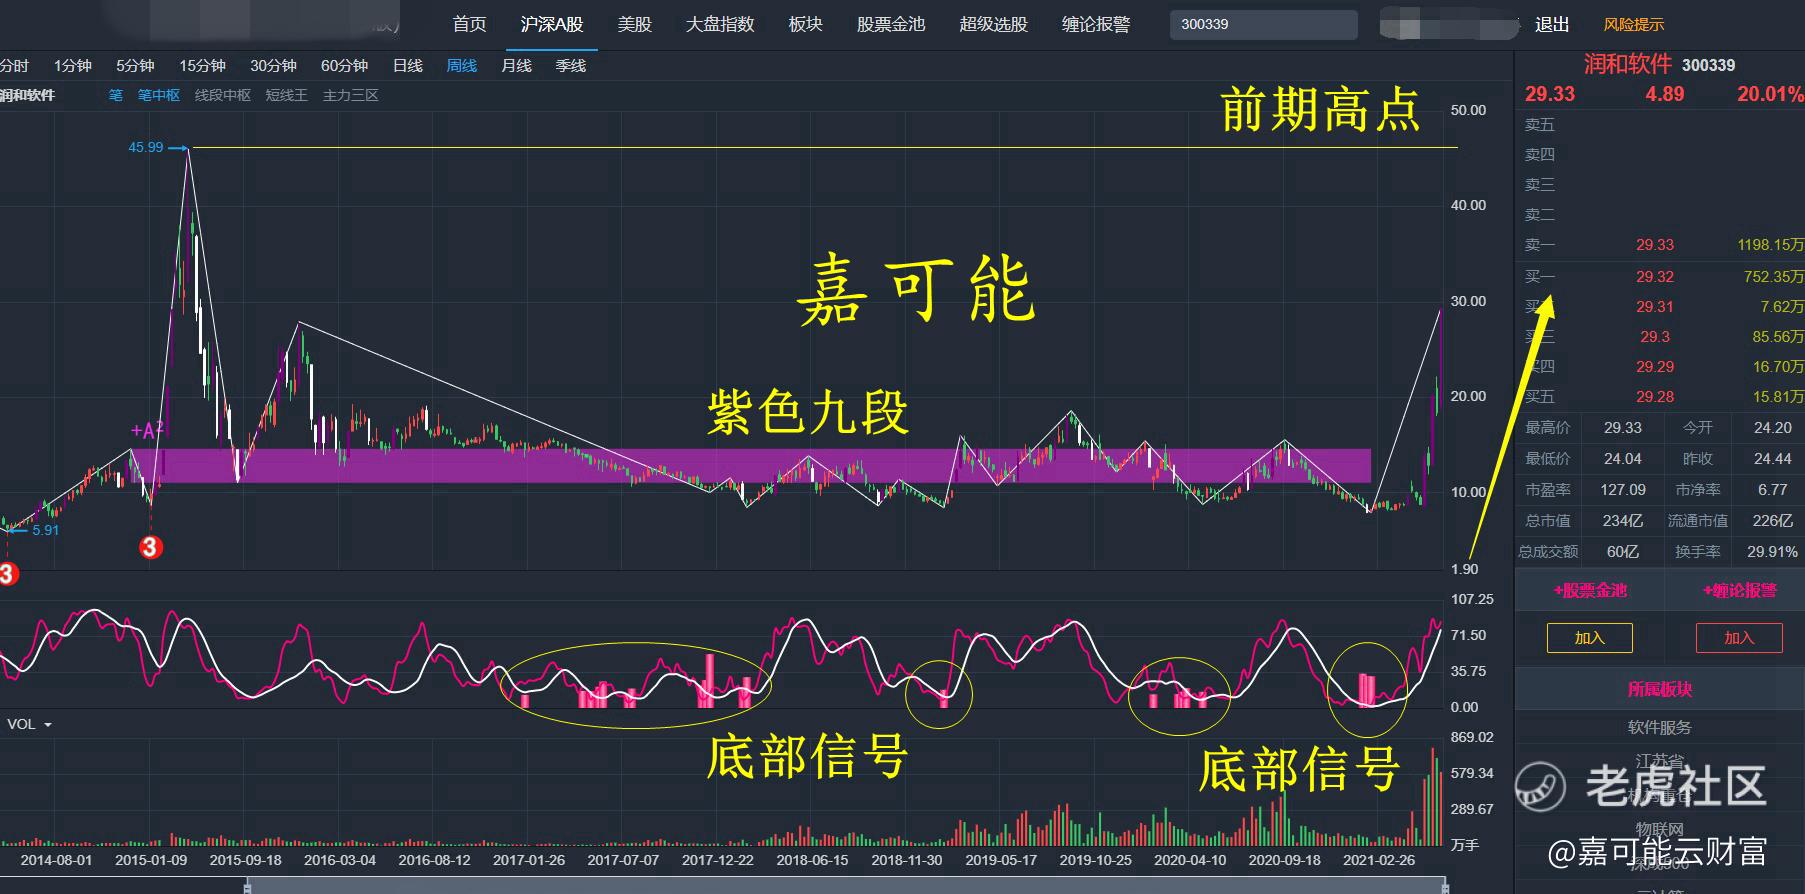Open the 板块 navigation item
The width and height of the screenshot is (1805, 894).
[805, 24]
